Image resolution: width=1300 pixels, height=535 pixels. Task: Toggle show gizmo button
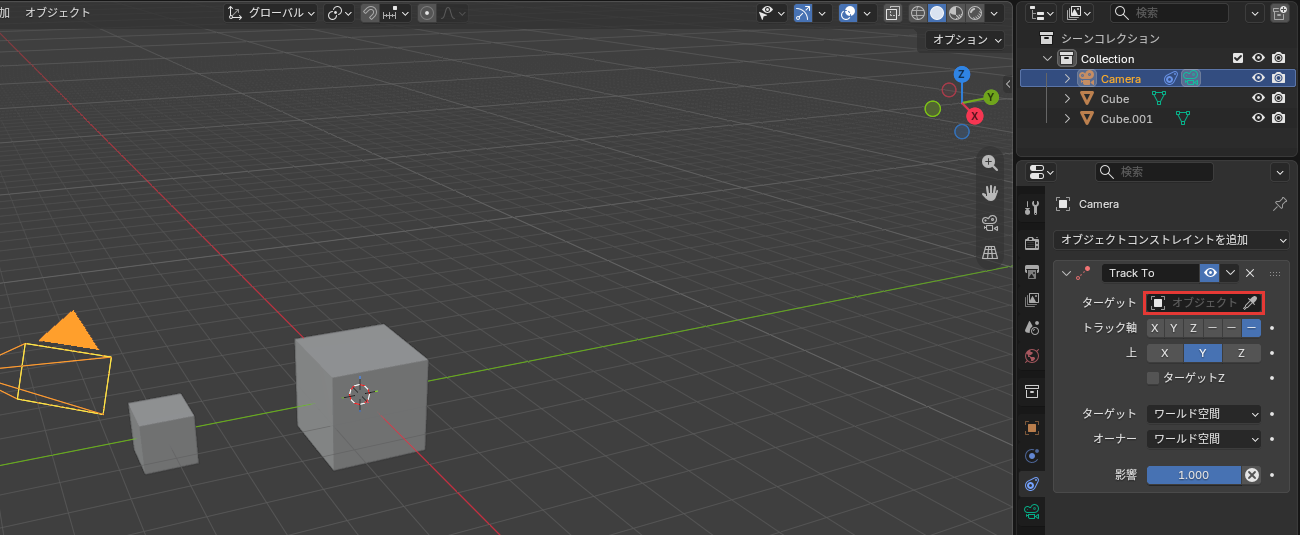[803, 13]
